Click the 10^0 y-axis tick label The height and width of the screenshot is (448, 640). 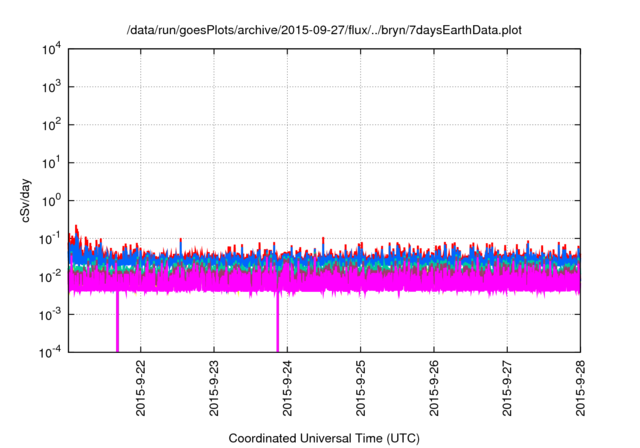pyautogui.click(x=51, y=201)
